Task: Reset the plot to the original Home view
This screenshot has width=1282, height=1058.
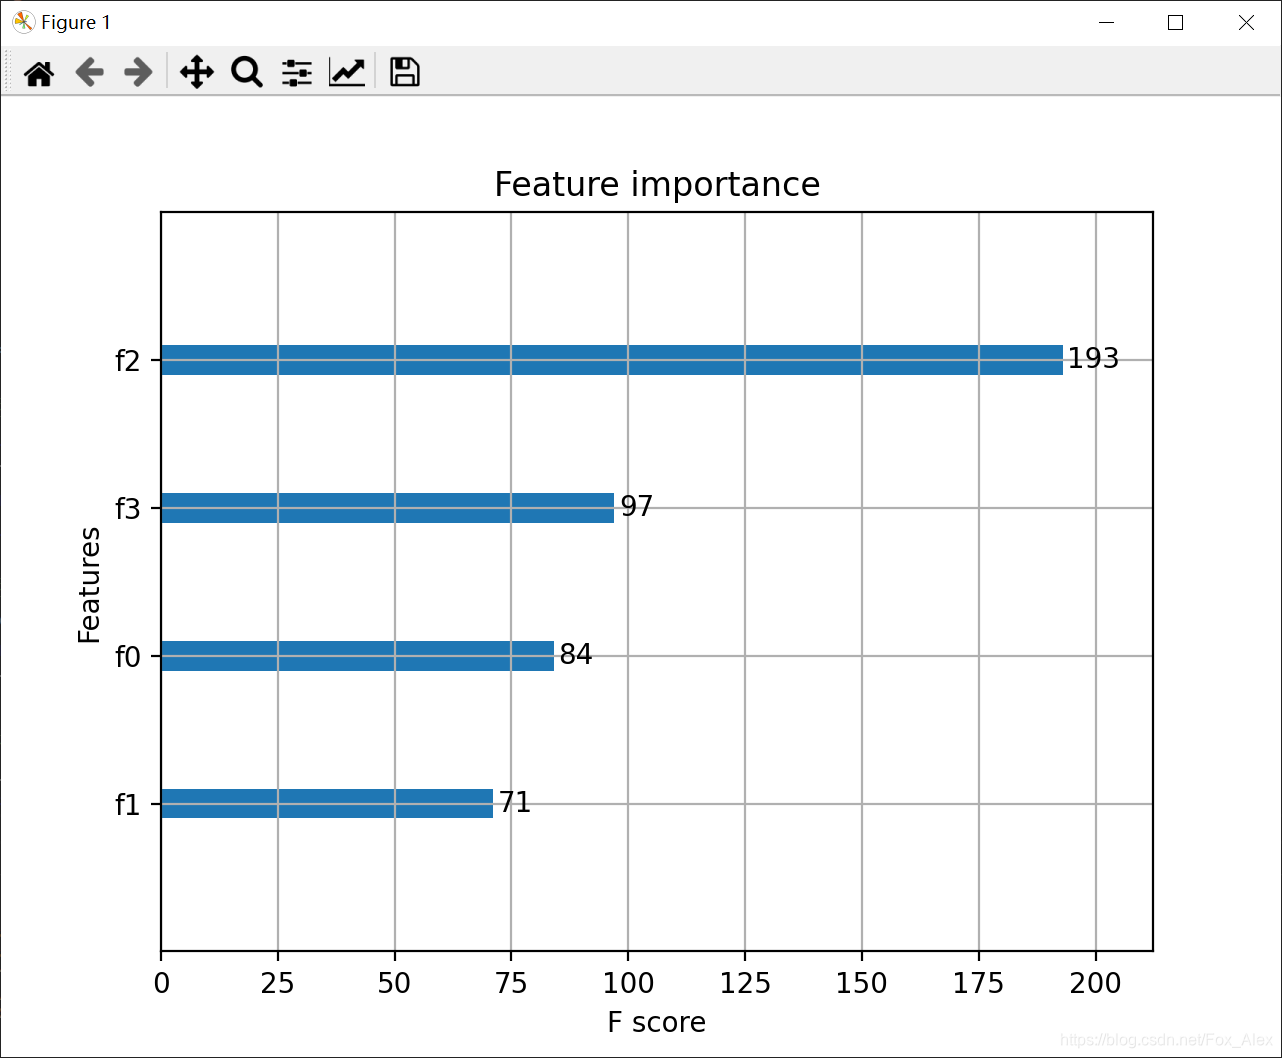Action: click(39, 72)
